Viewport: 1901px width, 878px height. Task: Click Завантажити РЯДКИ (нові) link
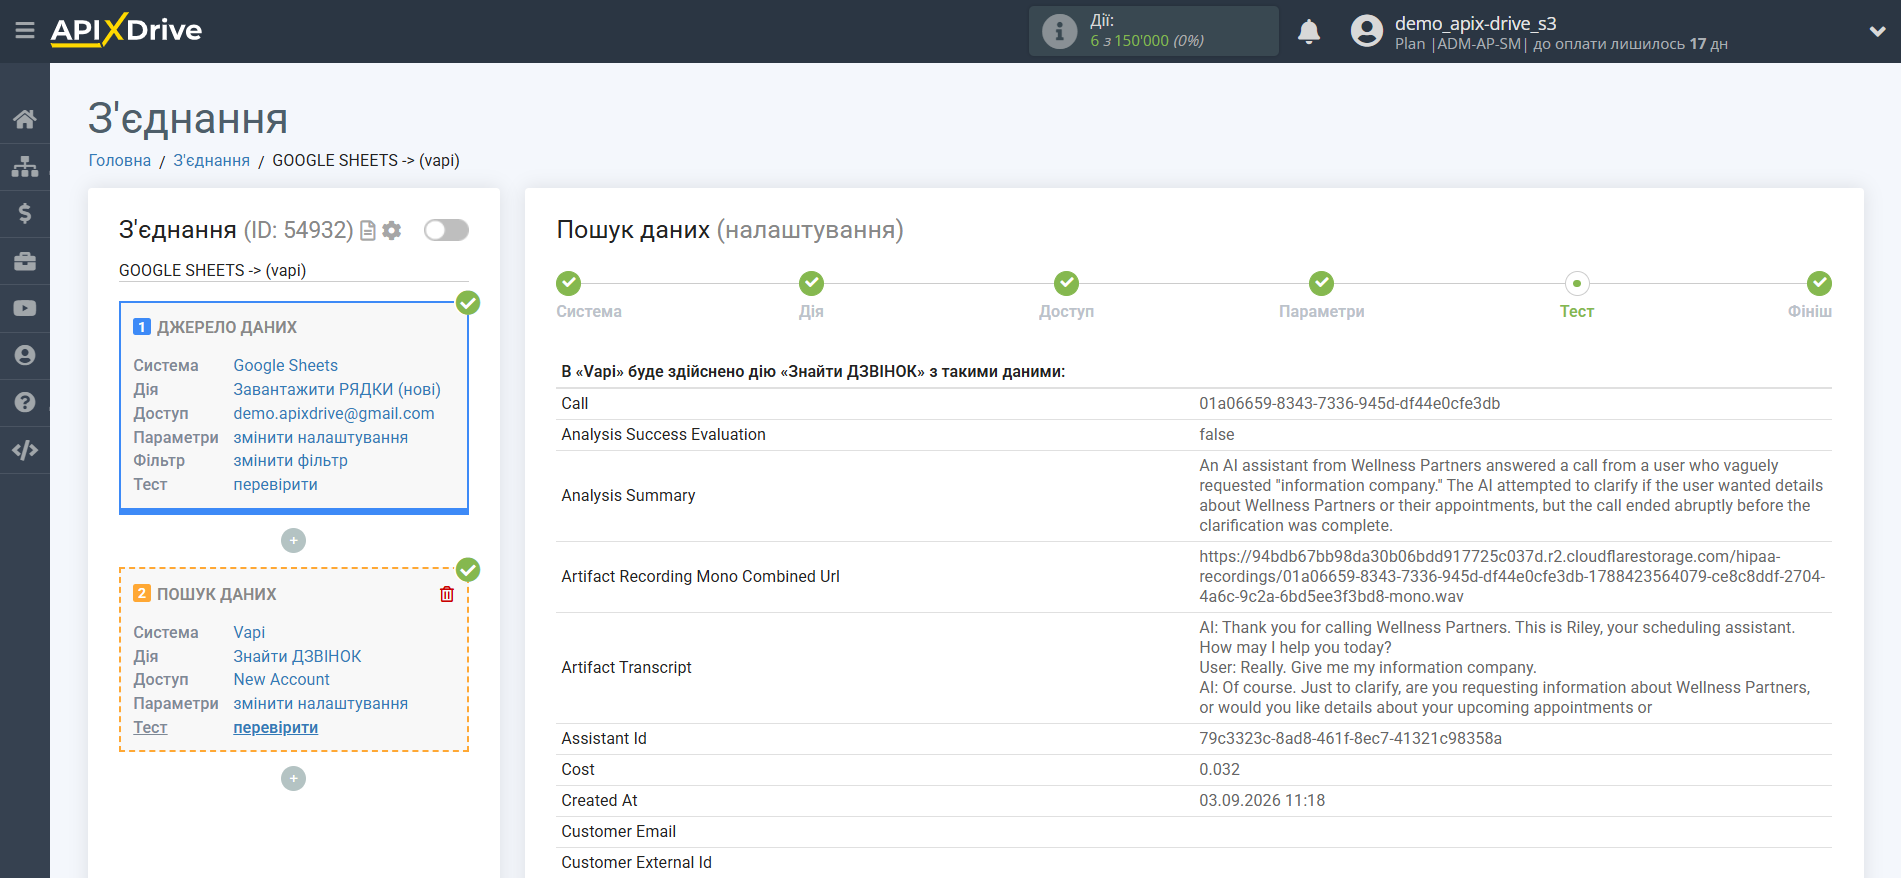click(x=337, y=389)
